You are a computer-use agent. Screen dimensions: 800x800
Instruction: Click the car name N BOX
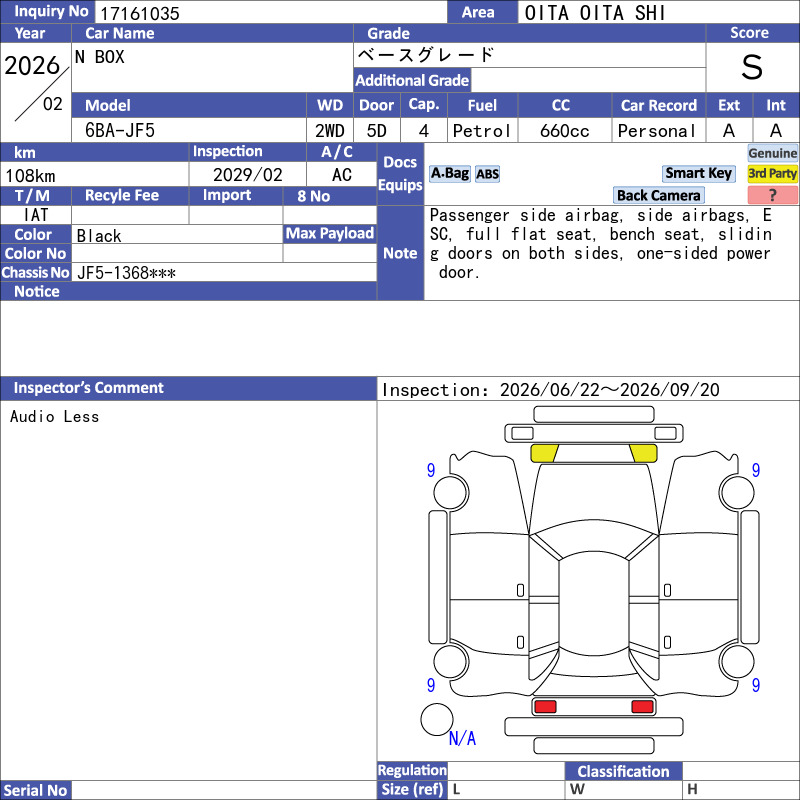pos(100,57)
